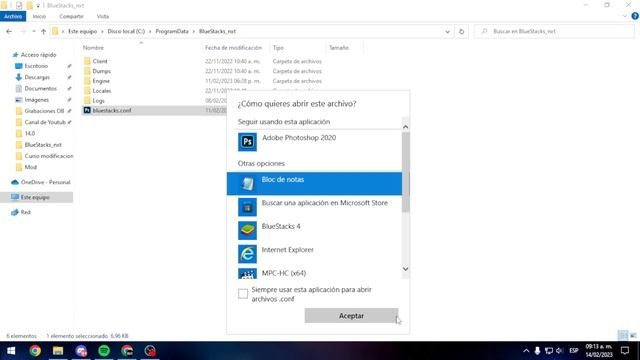Open Red in the navigation pane

tap(25, 212)
